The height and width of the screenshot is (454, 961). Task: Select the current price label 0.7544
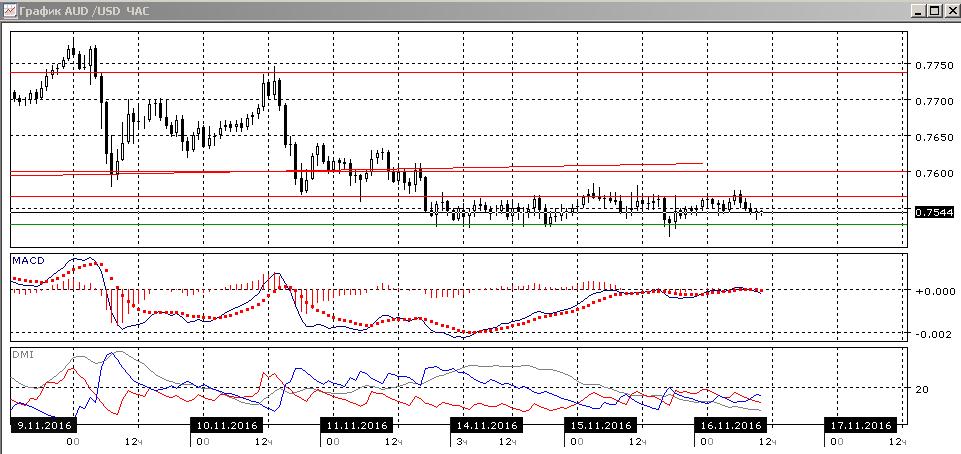coord(933,213)
